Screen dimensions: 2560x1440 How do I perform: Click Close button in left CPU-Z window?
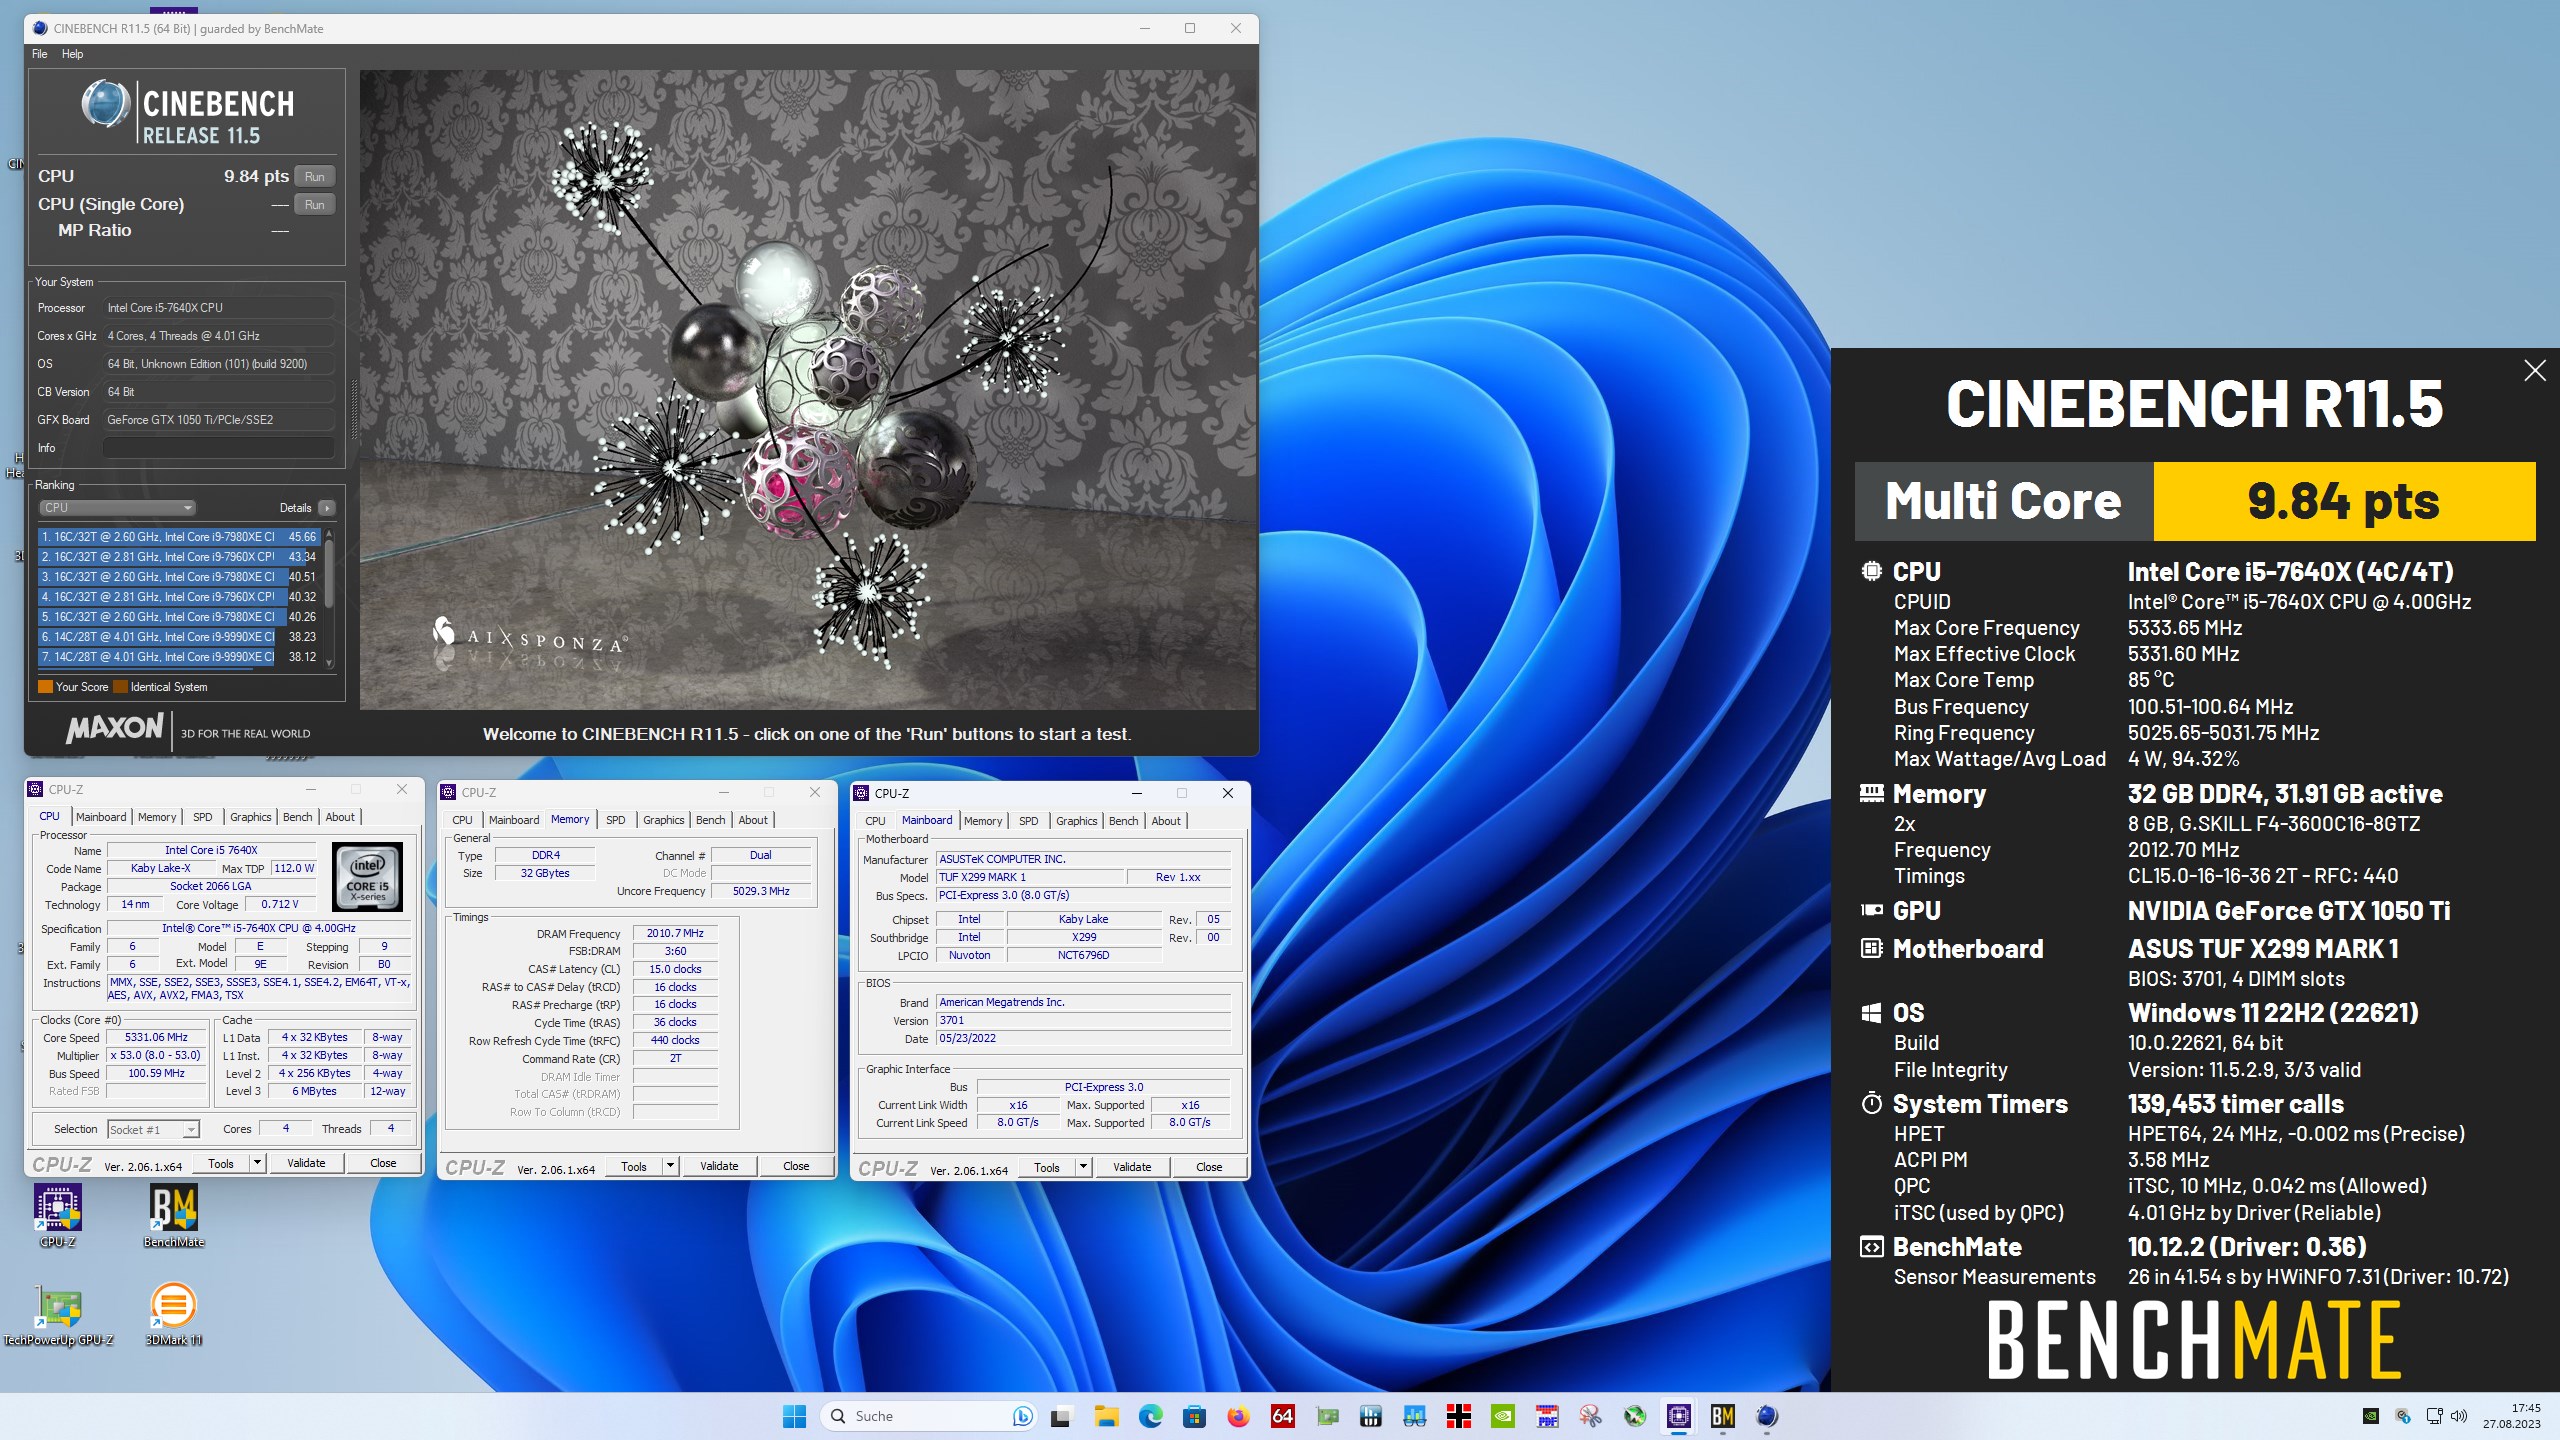coord(383,1164)
